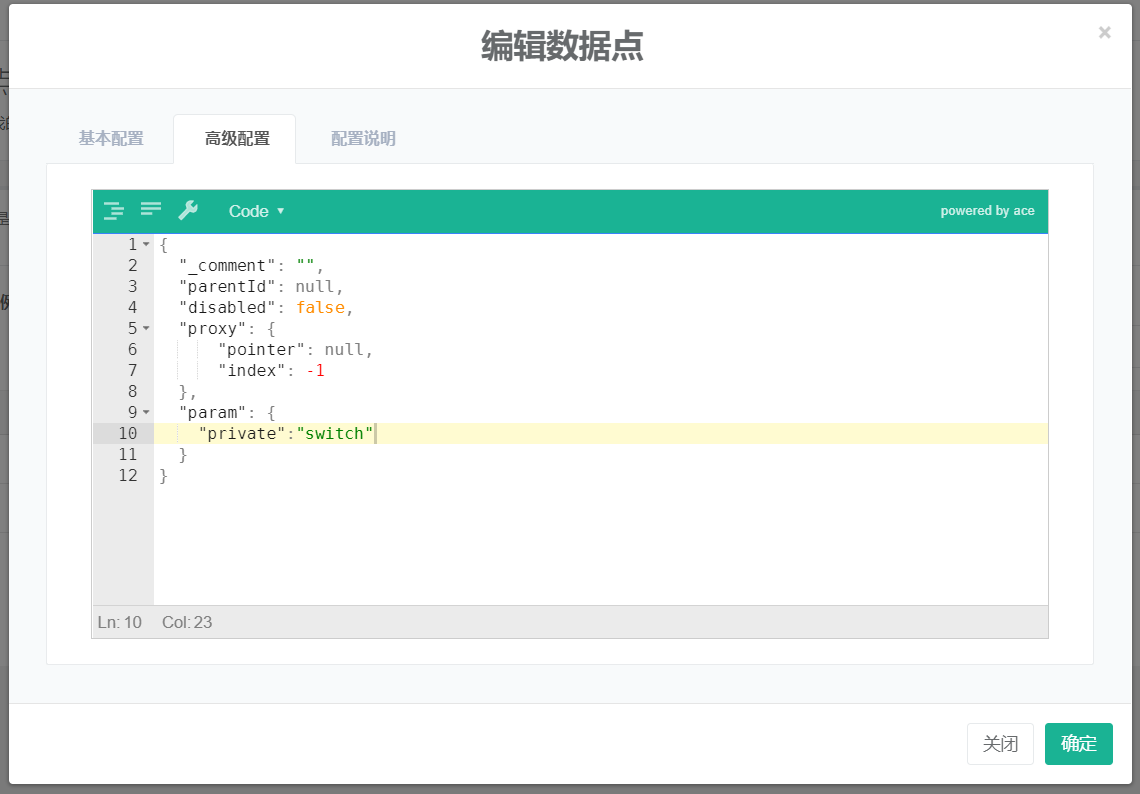Click line number 3 in the gutter
1140x794 pixels.
133,286
